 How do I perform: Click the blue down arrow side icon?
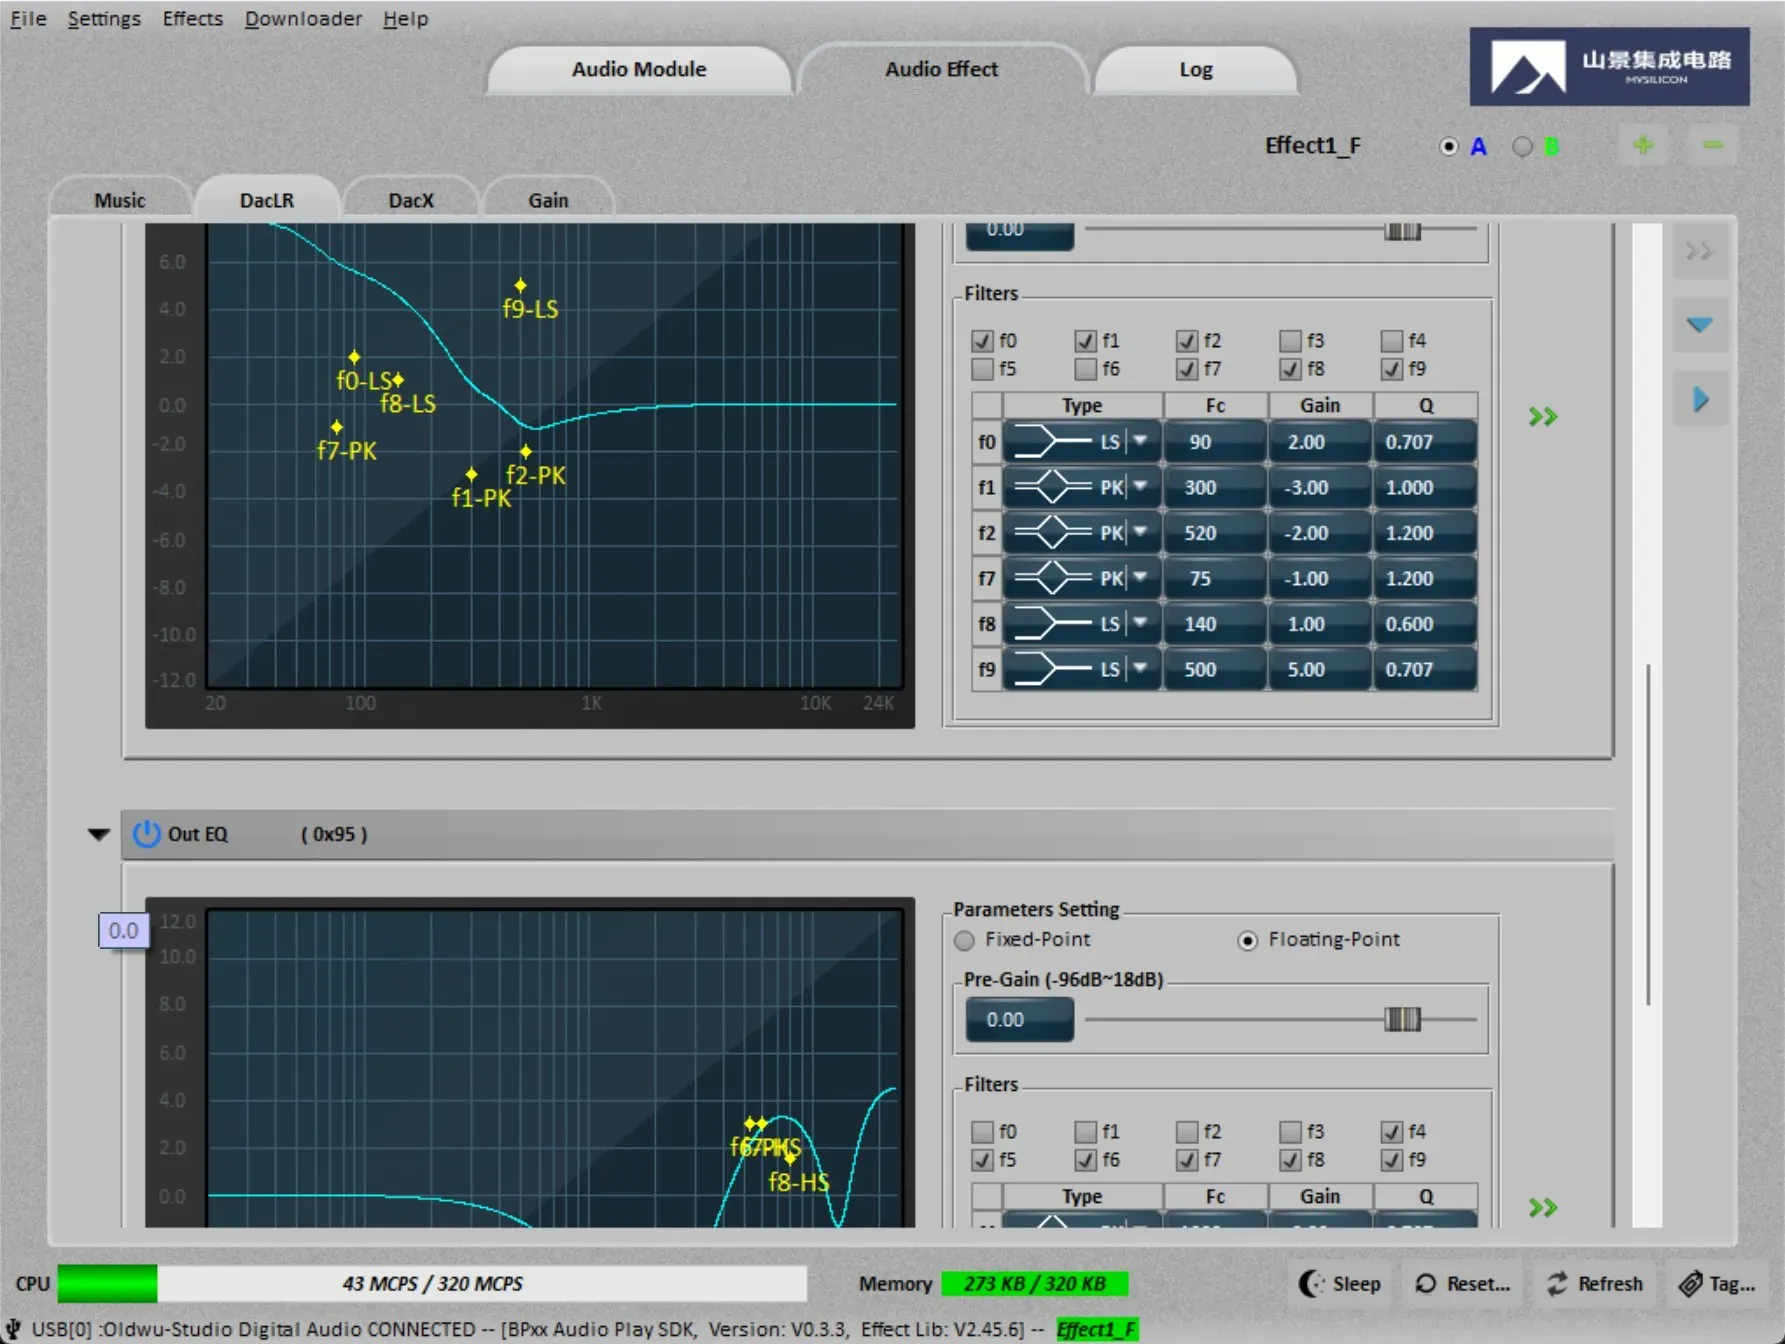tap(1699, 324)
